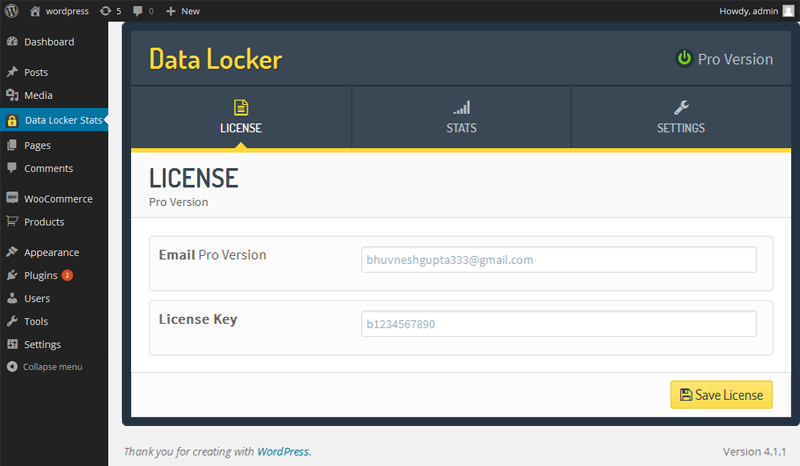Click the Products cart icon

(x=12, y=221)
